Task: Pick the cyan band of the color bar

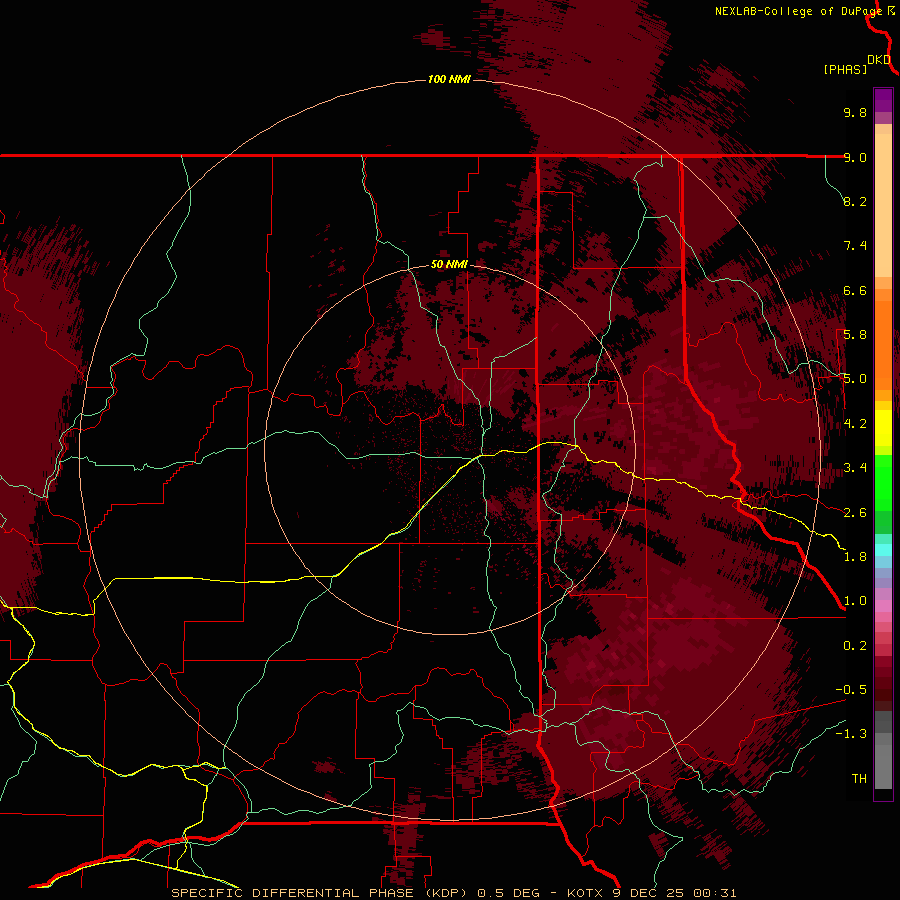Action: click(883, 550)
